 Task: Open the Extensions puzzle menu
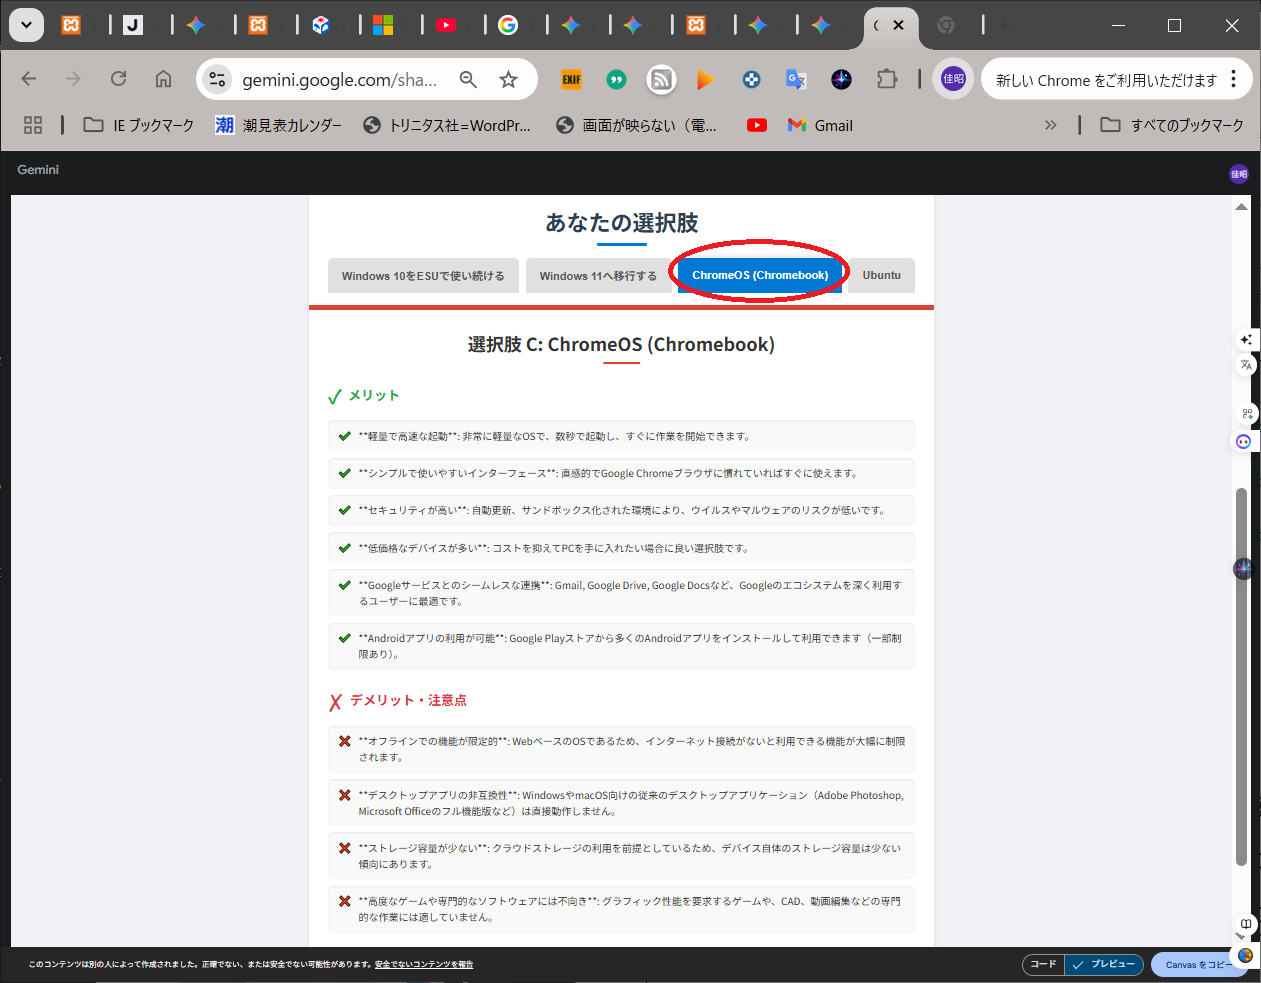pos(887,79)
